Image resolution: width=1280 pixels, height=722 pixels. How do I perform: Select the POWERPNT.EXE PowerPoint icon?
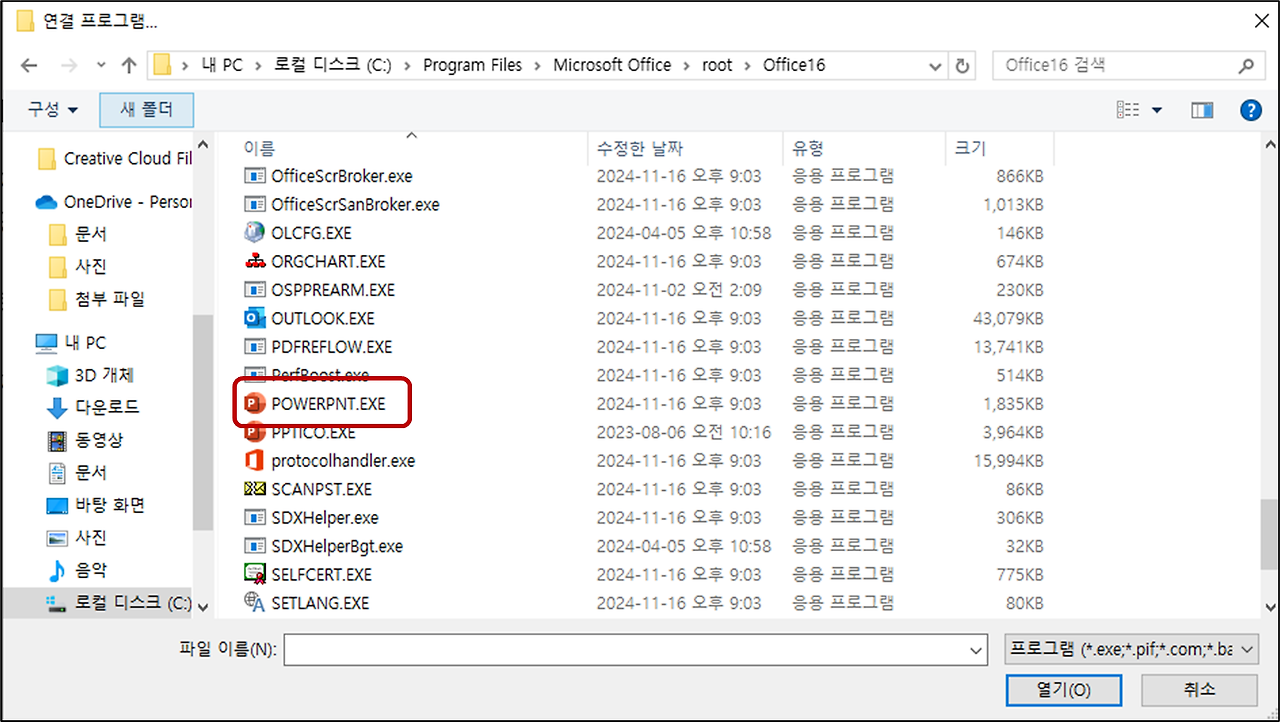[x=254, y=404]
